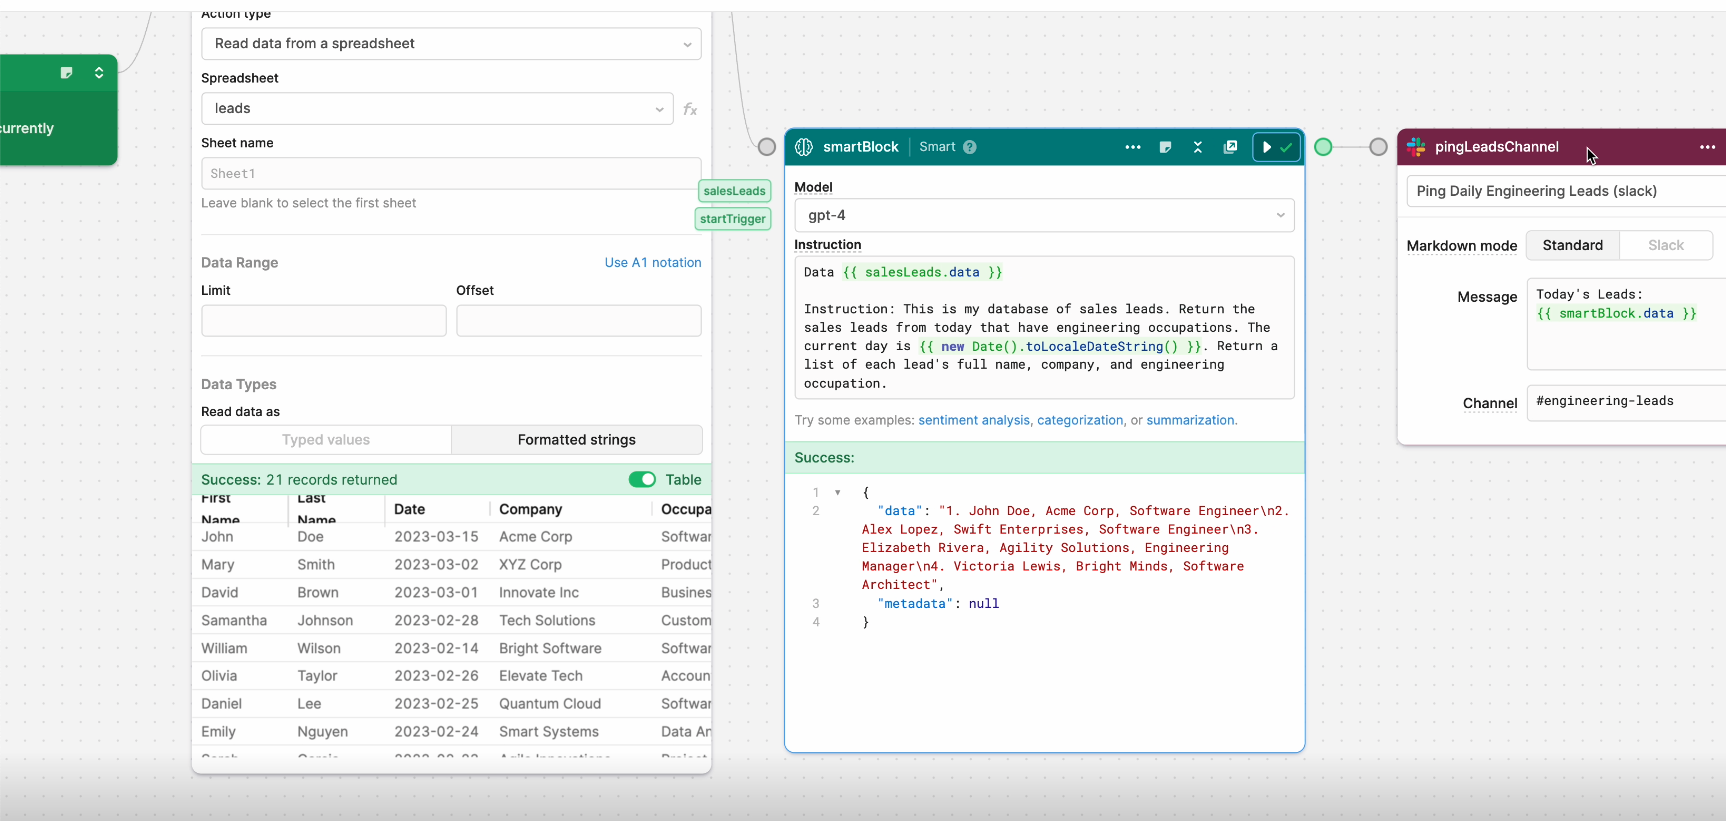
Task: Click the gray input connector of pingLeadsChannel
Action: [1378, 147]
